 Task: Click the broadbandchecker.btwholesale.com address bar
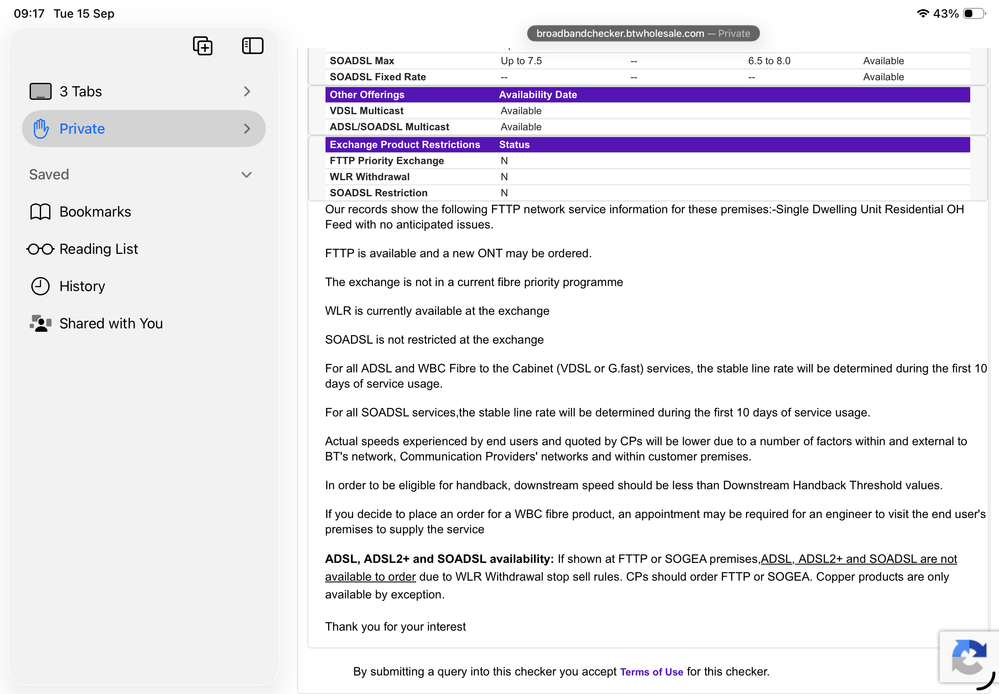click(x=643, y=33)
